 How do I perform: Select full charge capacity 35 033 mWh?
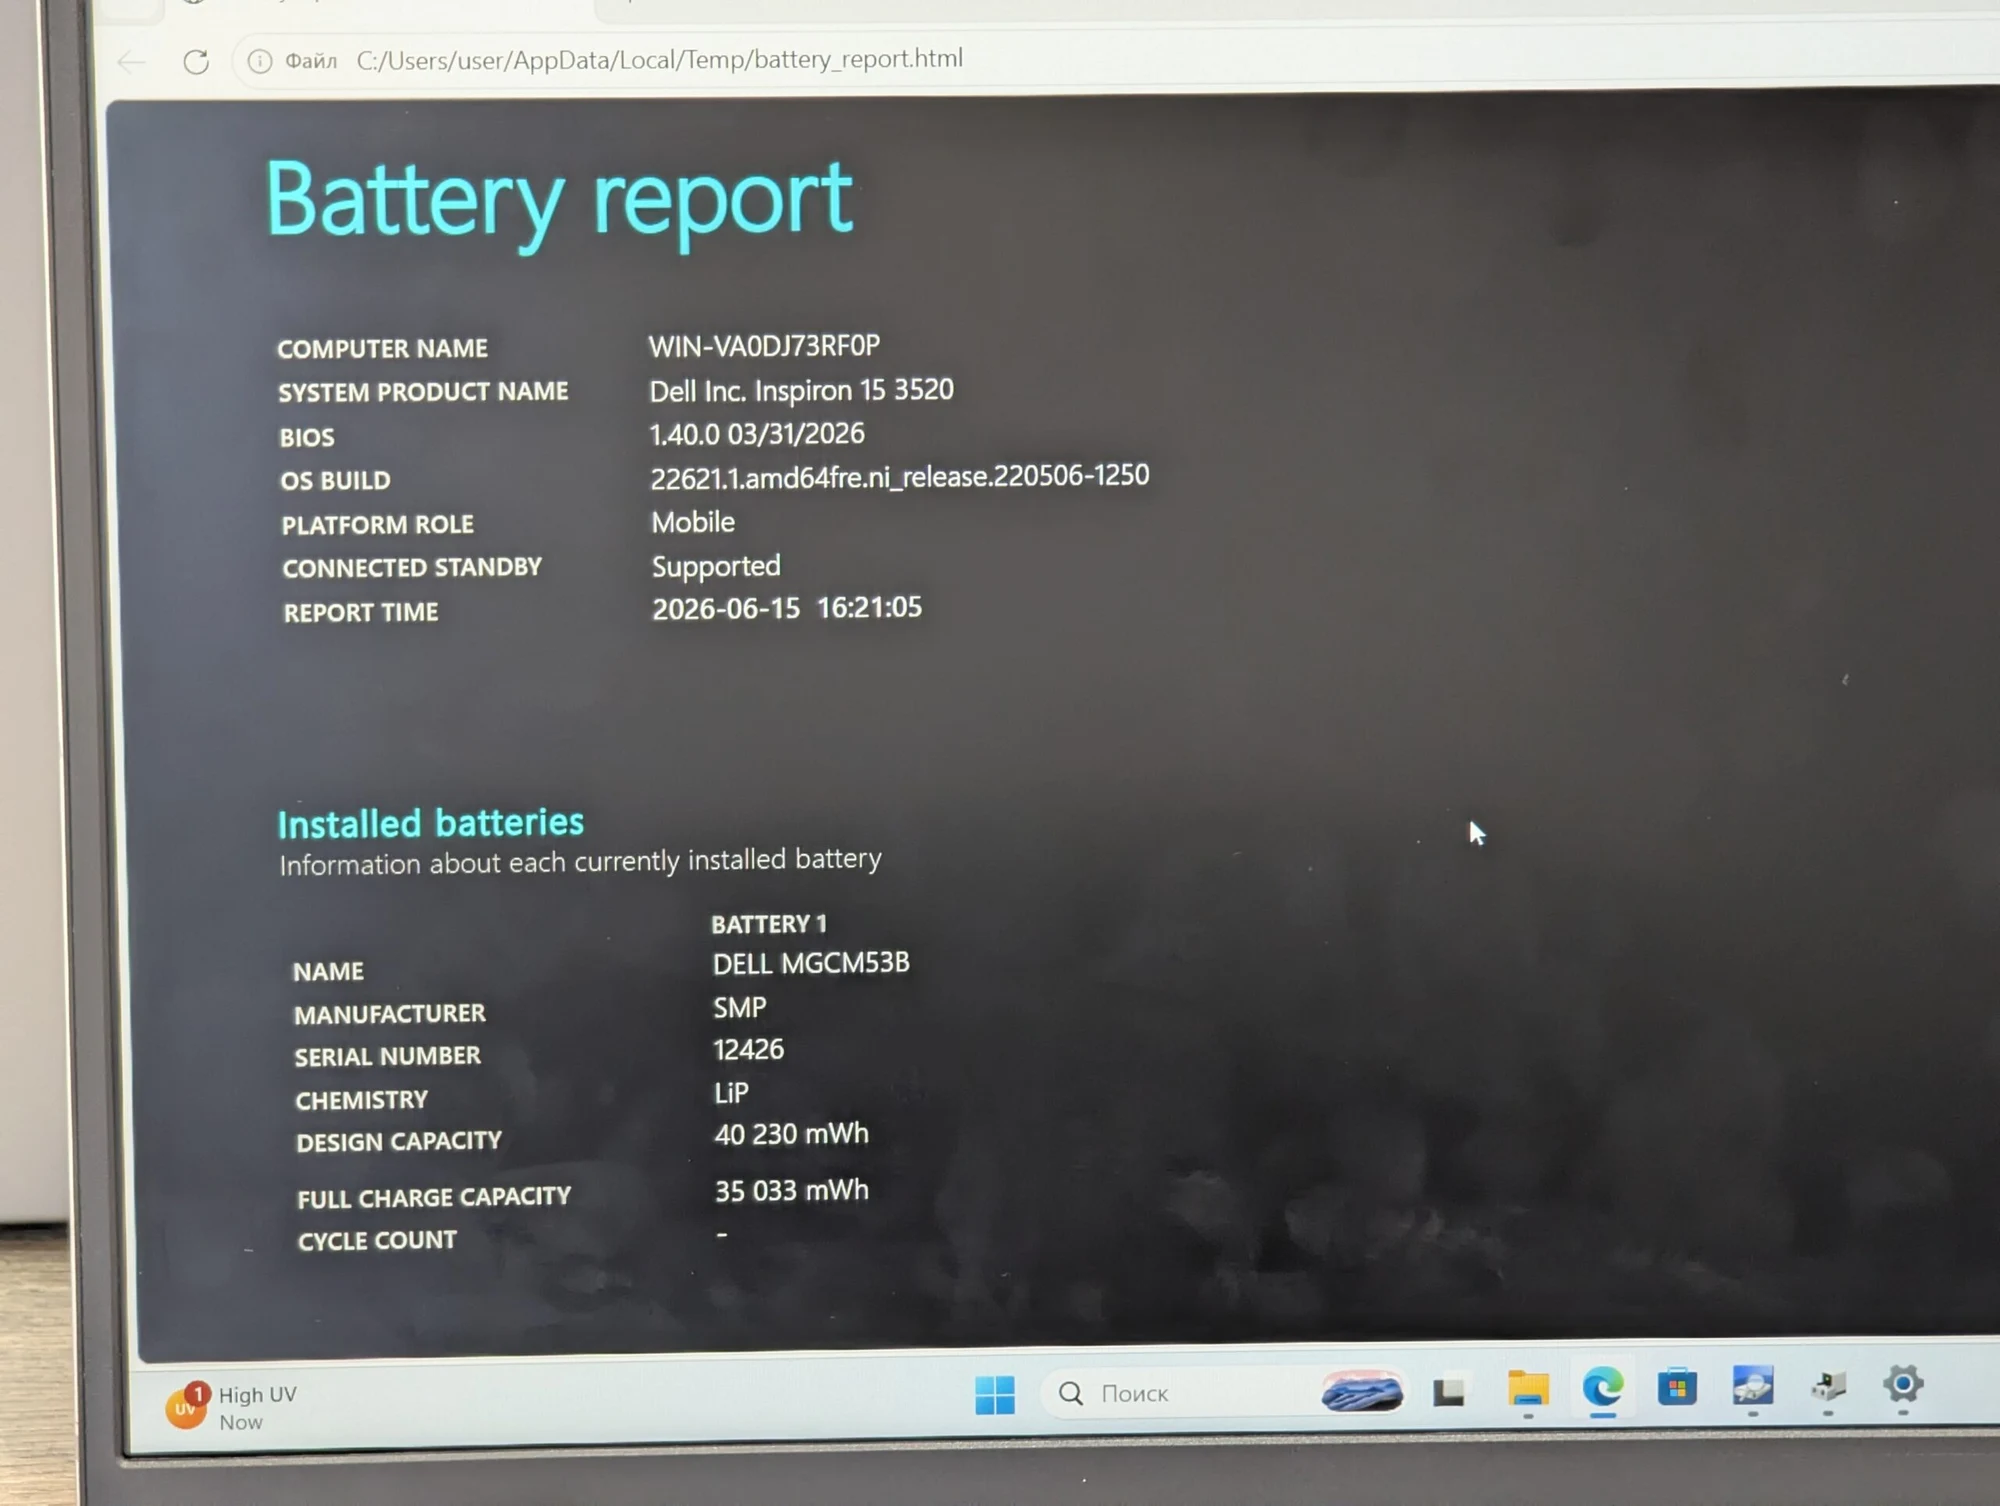pos(792,1191)
